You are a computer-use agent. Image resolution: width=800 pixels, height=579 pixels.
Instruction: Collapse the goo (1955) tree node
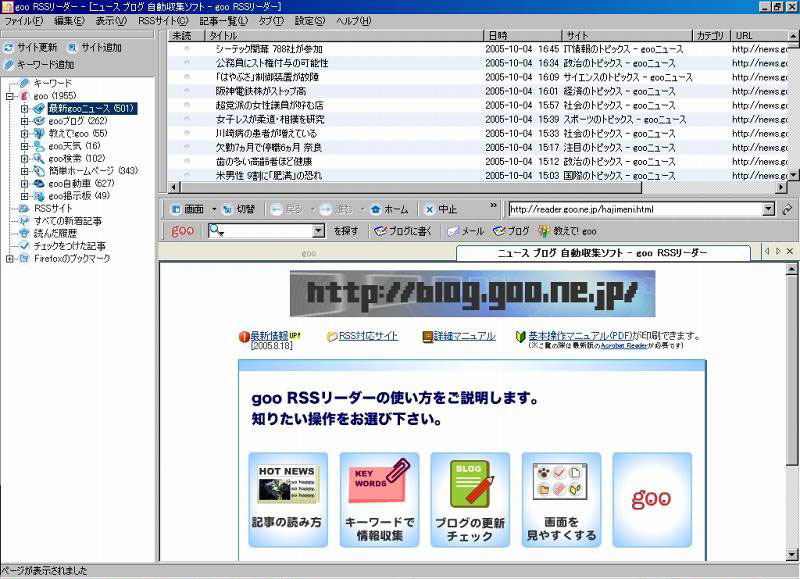click(10, 96)
